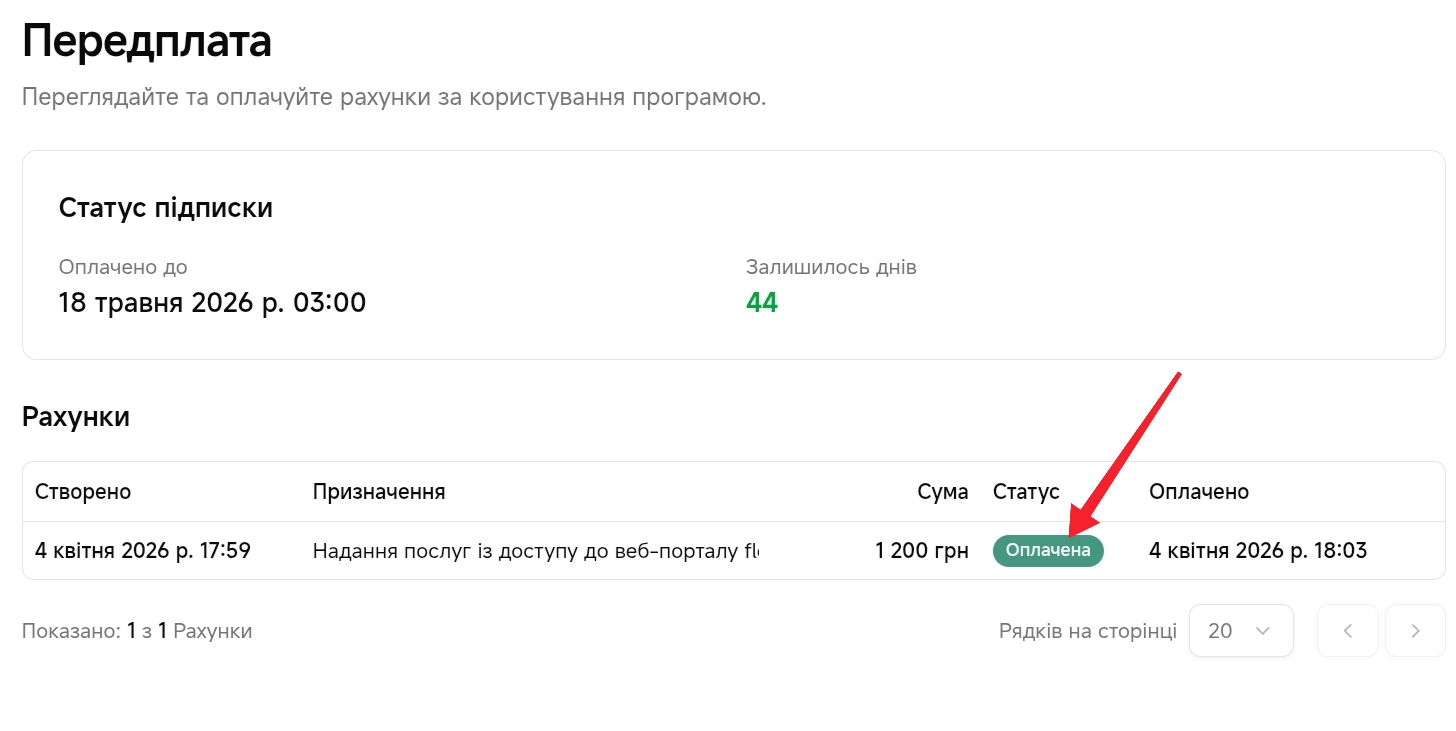Image resolution: width=1456 pixels, height=731 pixels.
Task: Click the Передплата page title
Action: coord(146,42)
